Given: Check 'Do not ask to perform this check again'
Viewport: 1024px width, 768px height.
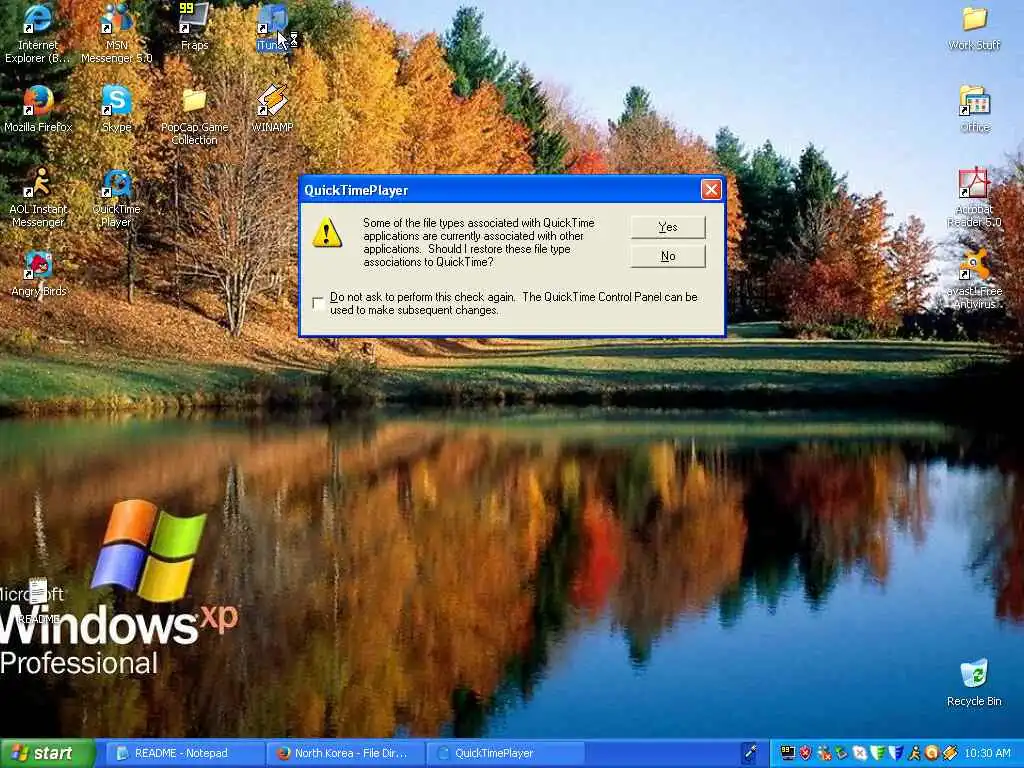Looking at the screenshot, I should pos(318,303).
